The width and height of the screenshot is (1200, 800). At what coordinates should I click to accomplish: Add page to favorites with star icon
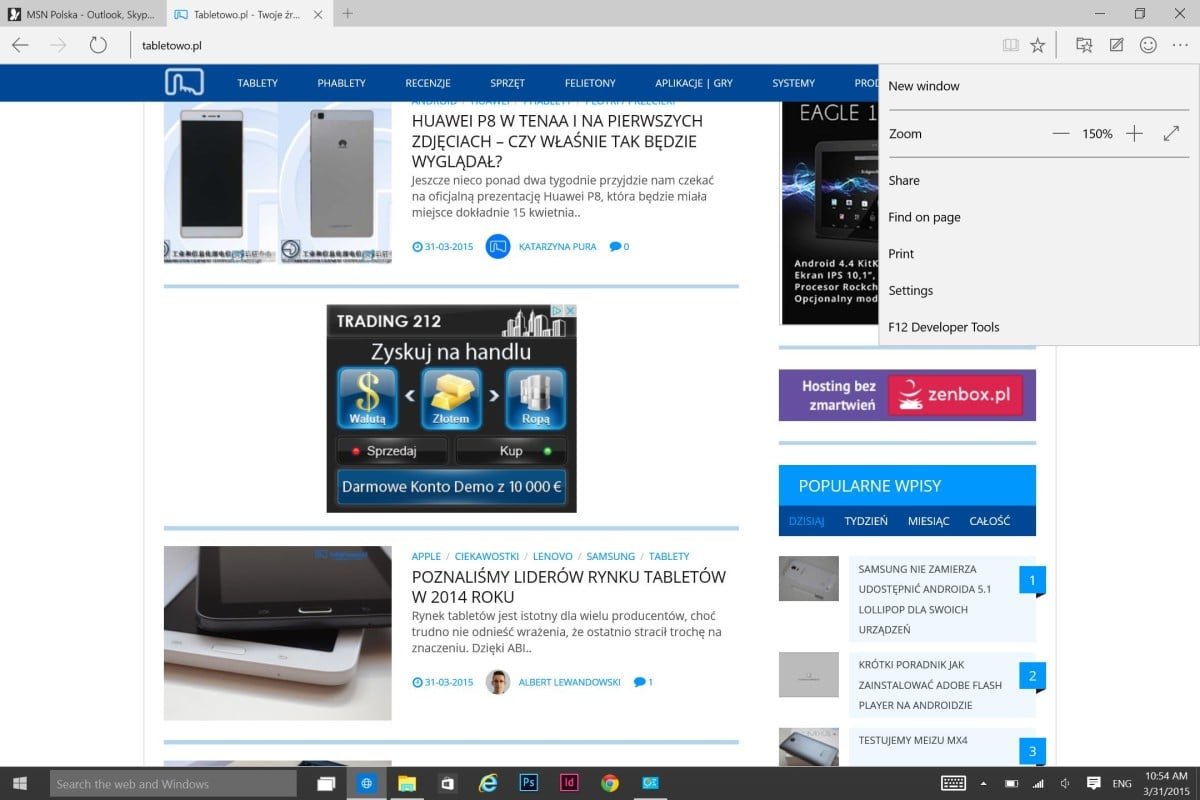pyautogui.click(x=1038, y=45)
